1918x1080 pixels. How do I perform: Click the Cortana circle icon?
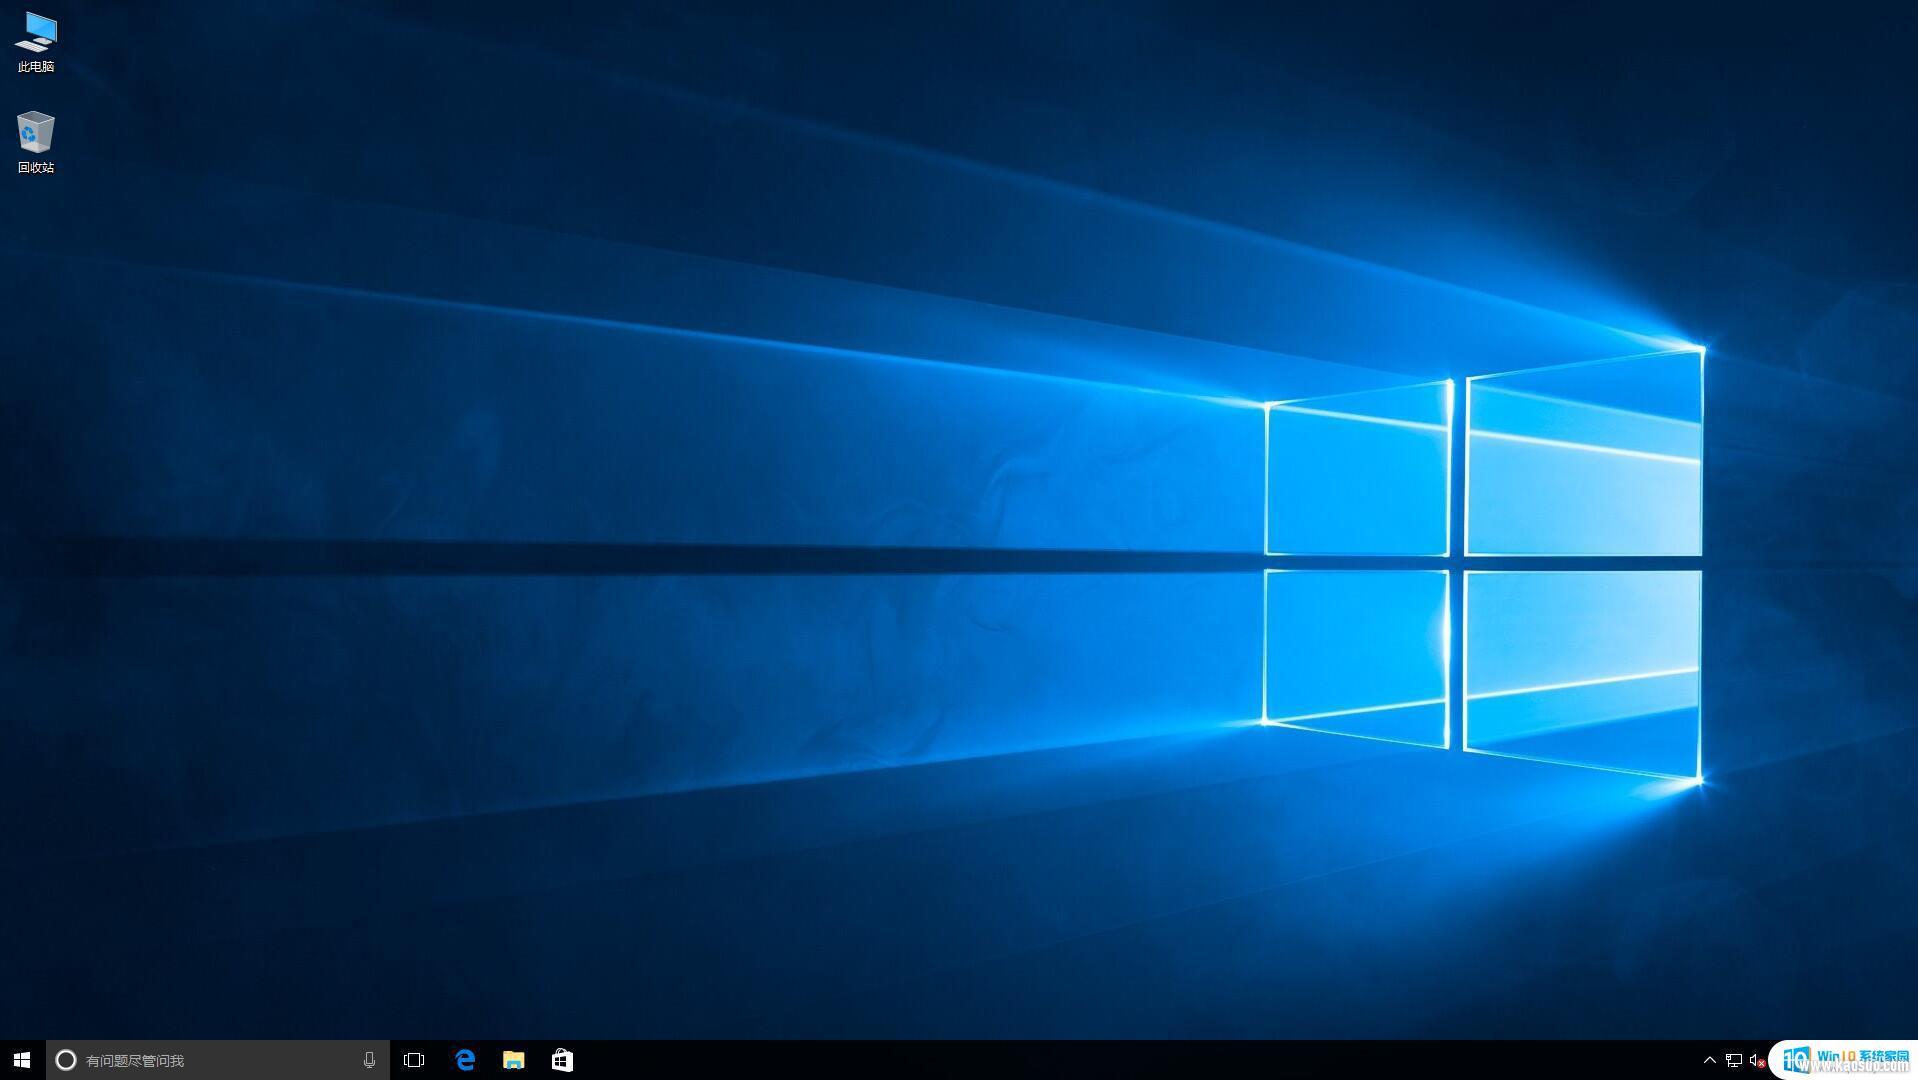(x=66, y=1060)
